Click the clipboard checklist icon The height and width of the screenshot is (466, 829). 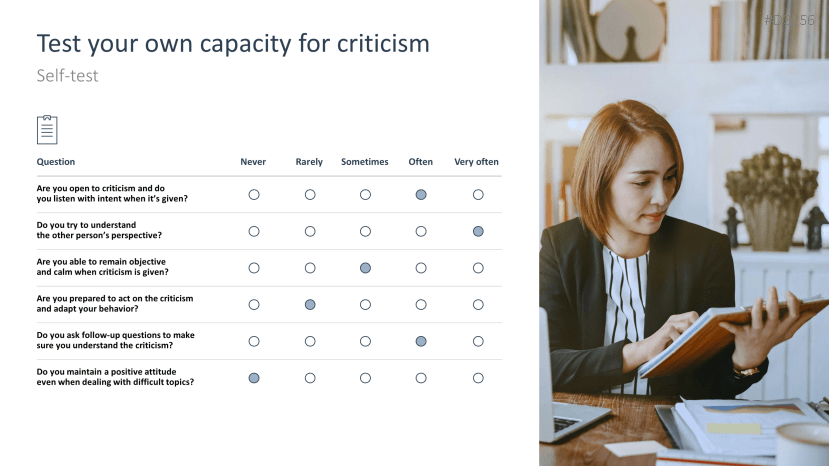tap(47, 130)
